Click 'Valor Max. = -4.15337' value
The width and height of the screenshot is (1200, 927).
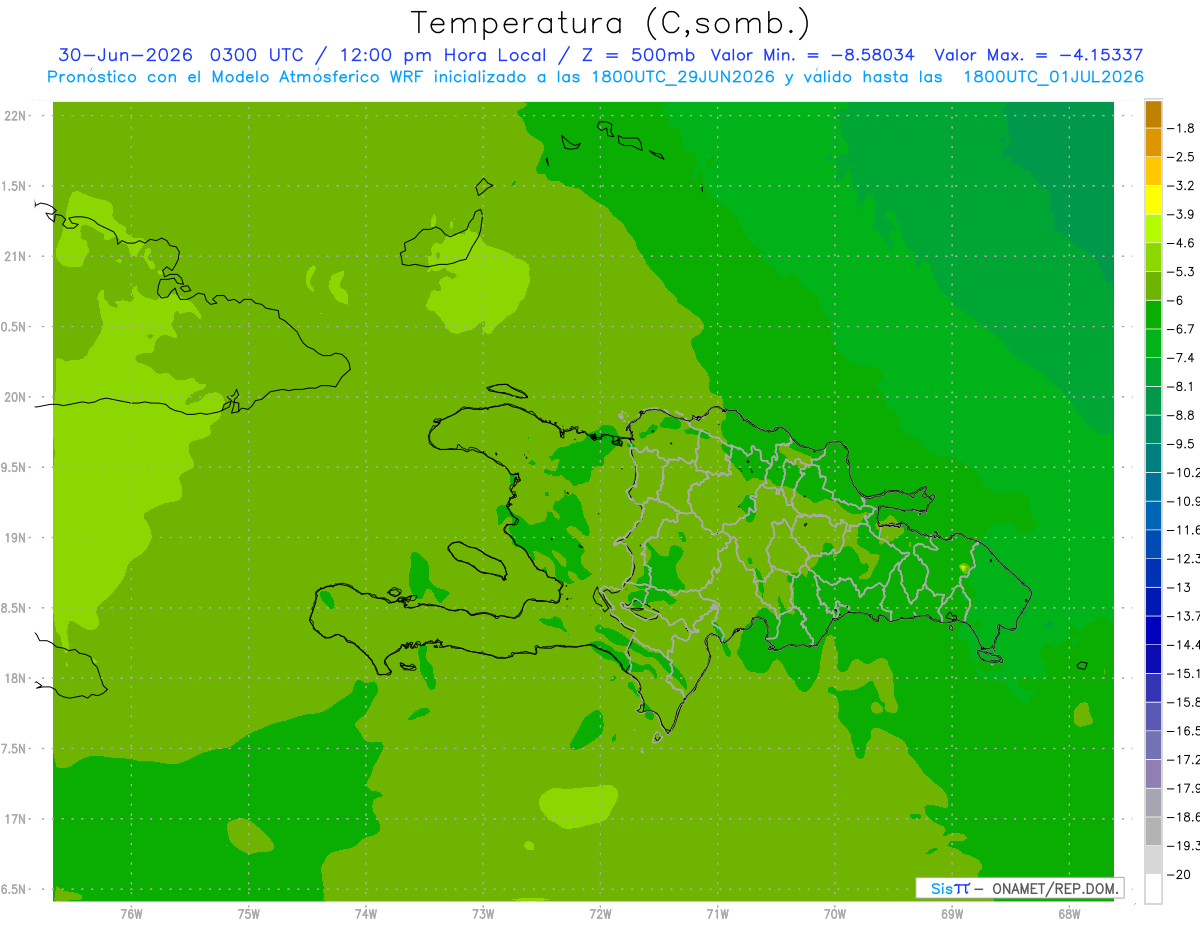tap(1038, 55)
